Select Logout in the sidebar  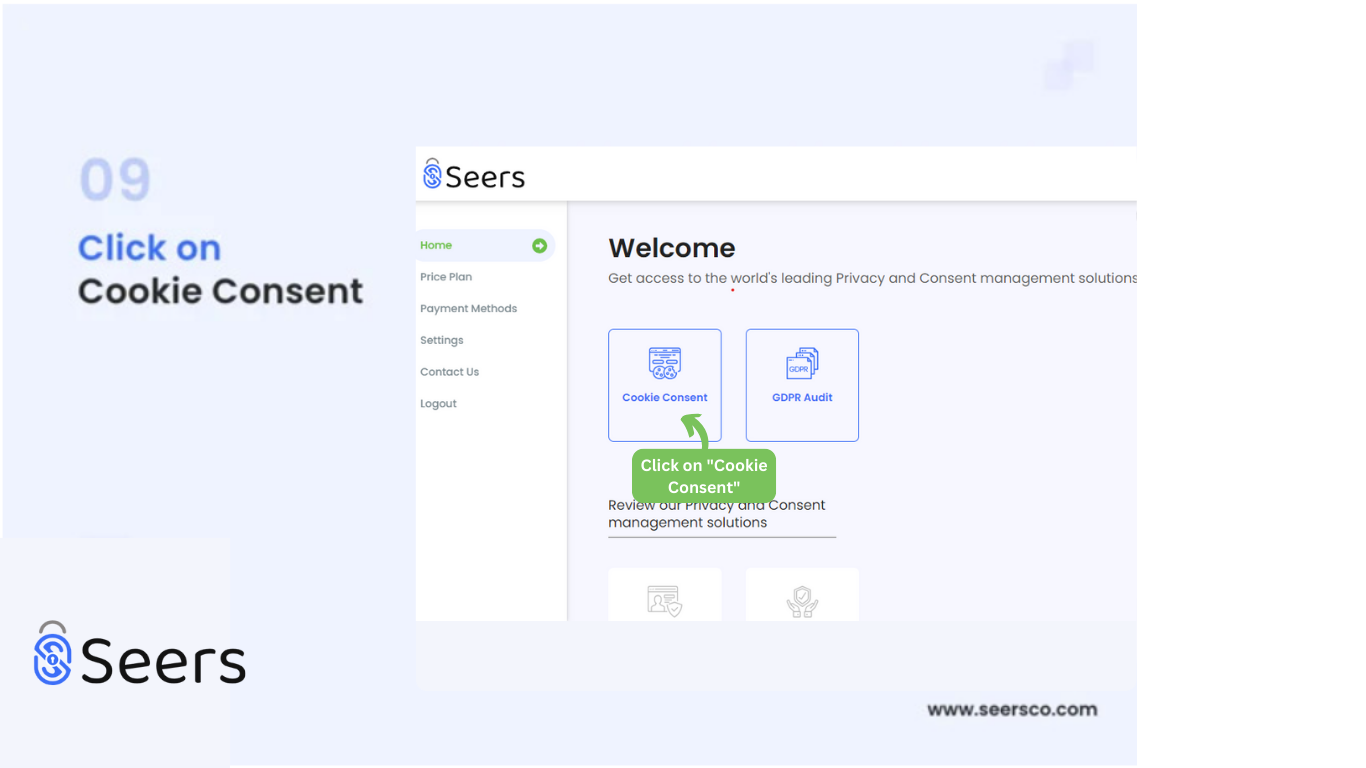[x=438, y=404]
